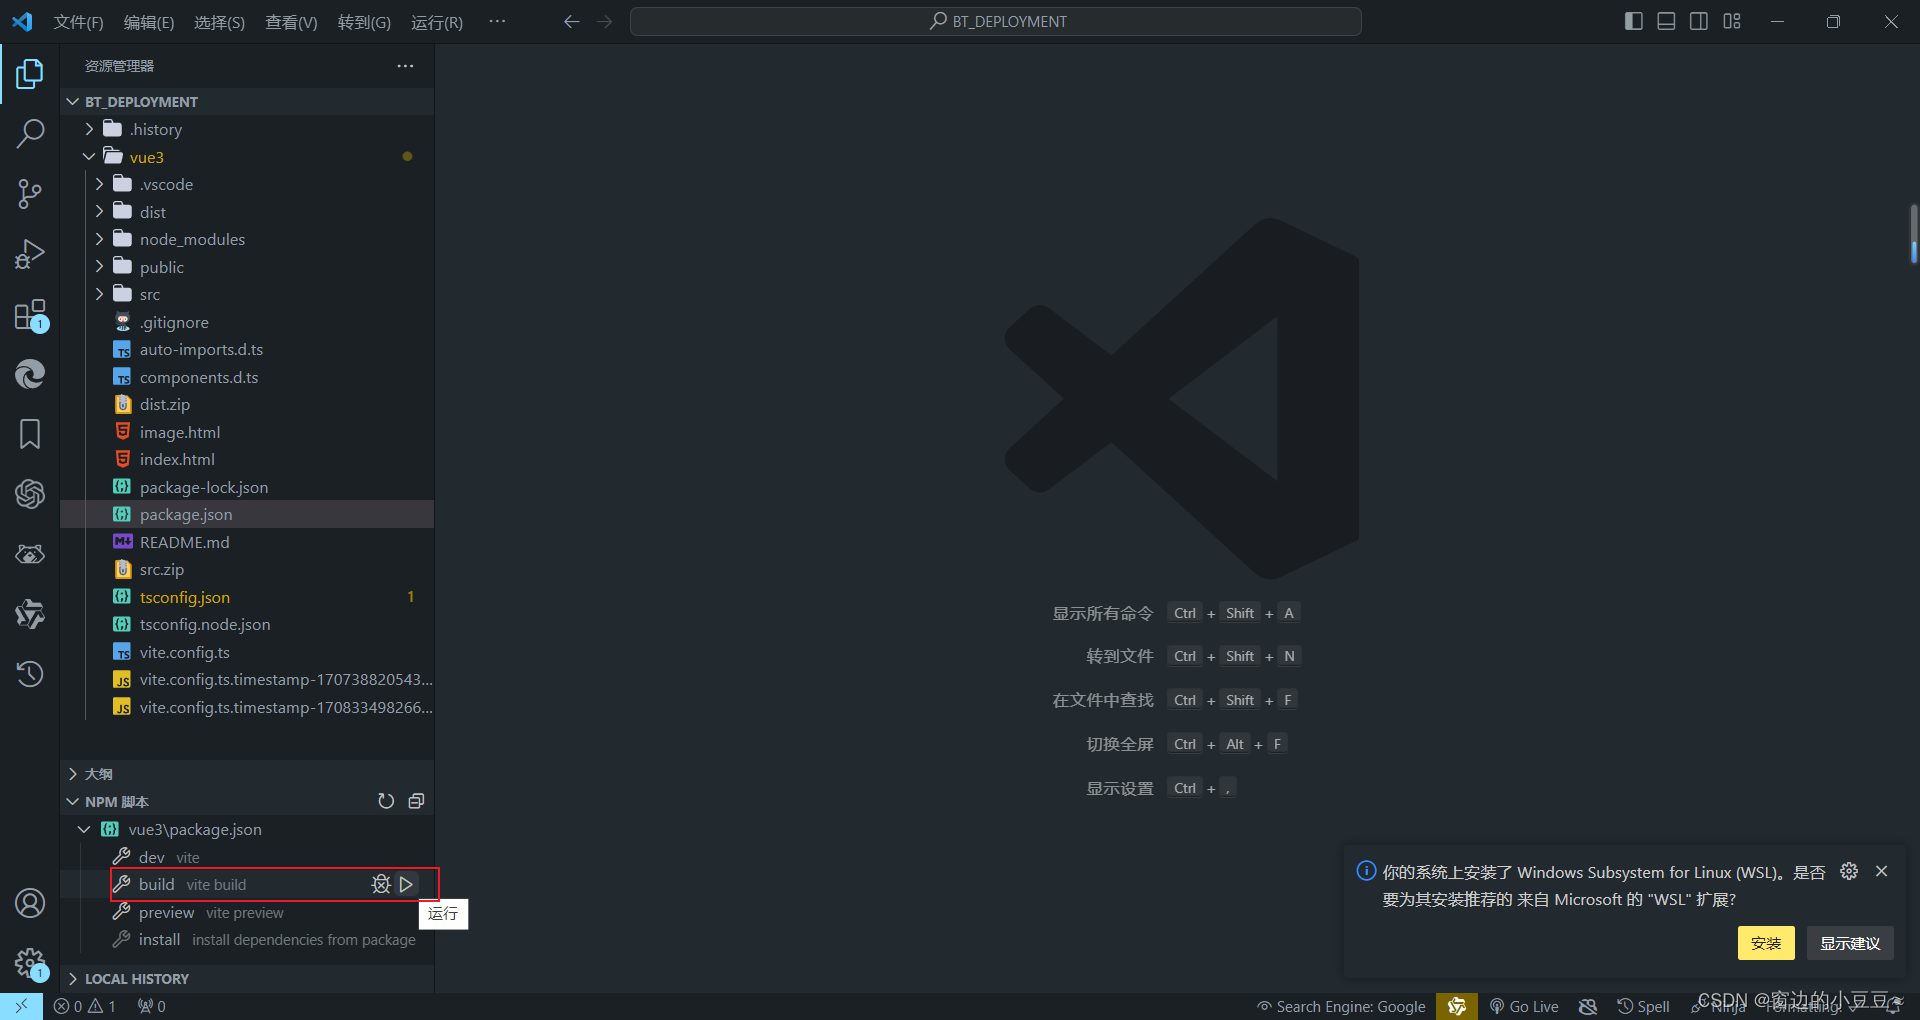Open Source Control view

pos(30,194)
